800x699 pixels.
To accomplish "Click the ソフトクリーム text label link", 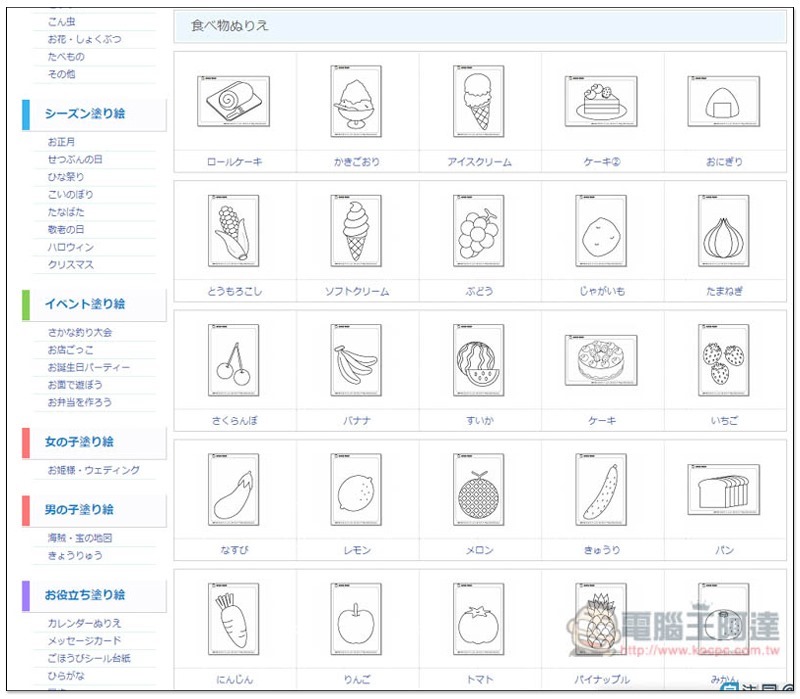I will (357, 291).
